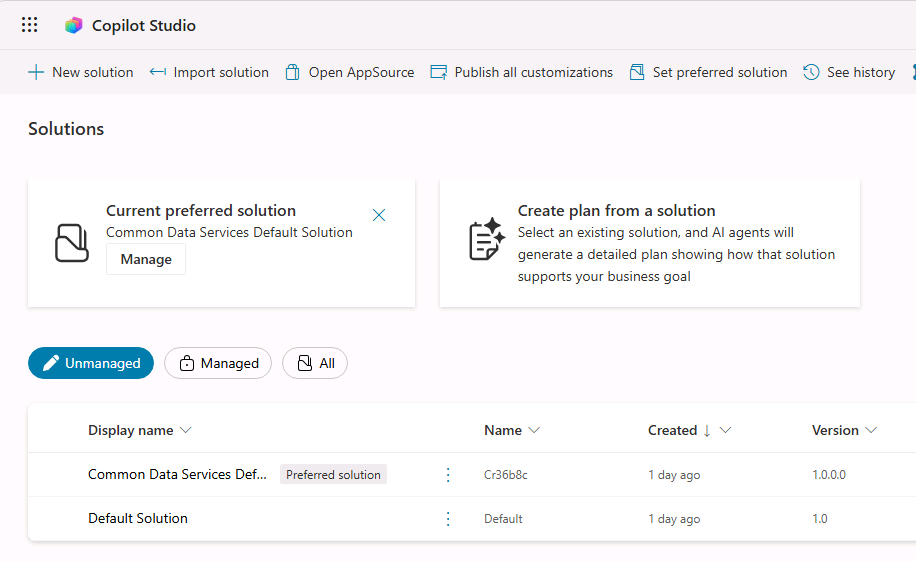Switch to the Managed filter tab
916x562 pixels.
(218, 363)
